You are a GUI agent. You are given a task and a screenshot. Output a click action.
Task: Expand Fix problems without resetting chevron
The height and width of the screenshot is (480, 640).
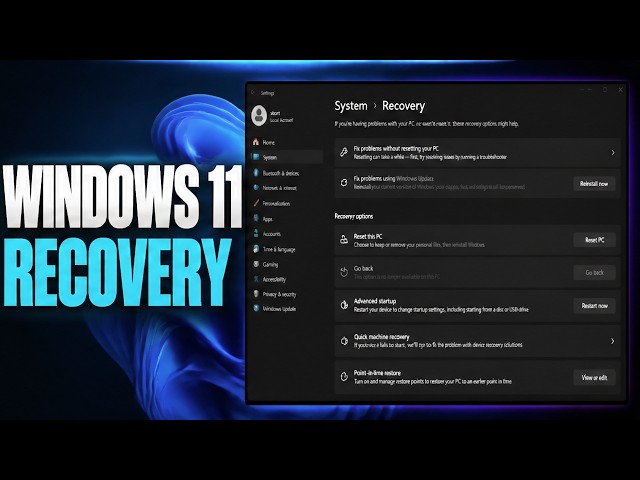pos(613,152)
